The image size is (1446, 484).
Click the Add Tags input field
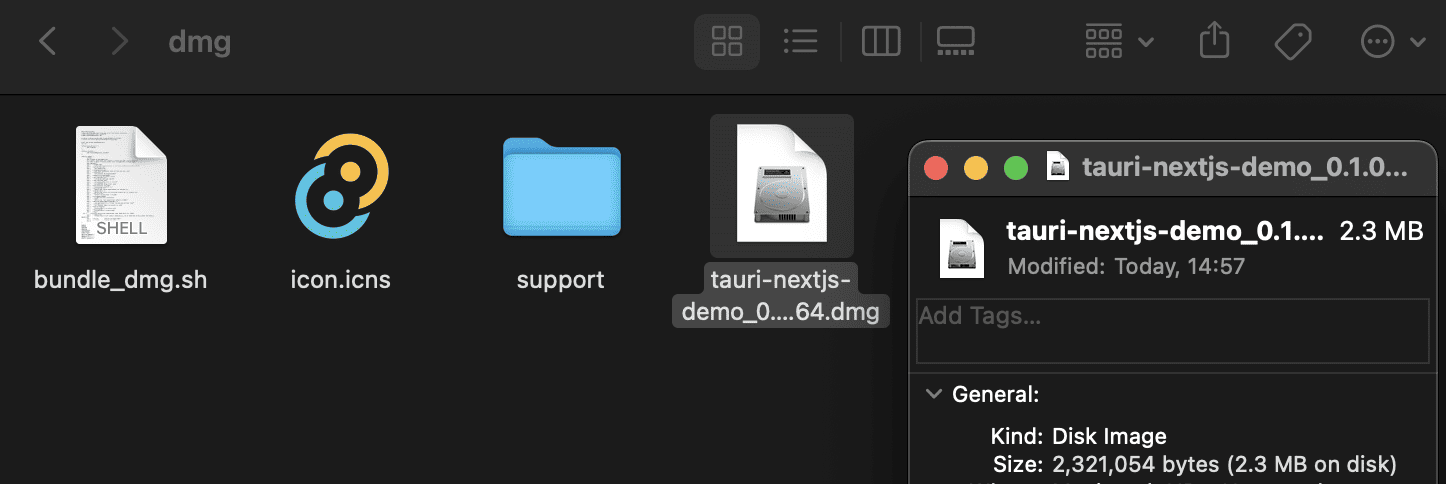[x=1172, y=331]
